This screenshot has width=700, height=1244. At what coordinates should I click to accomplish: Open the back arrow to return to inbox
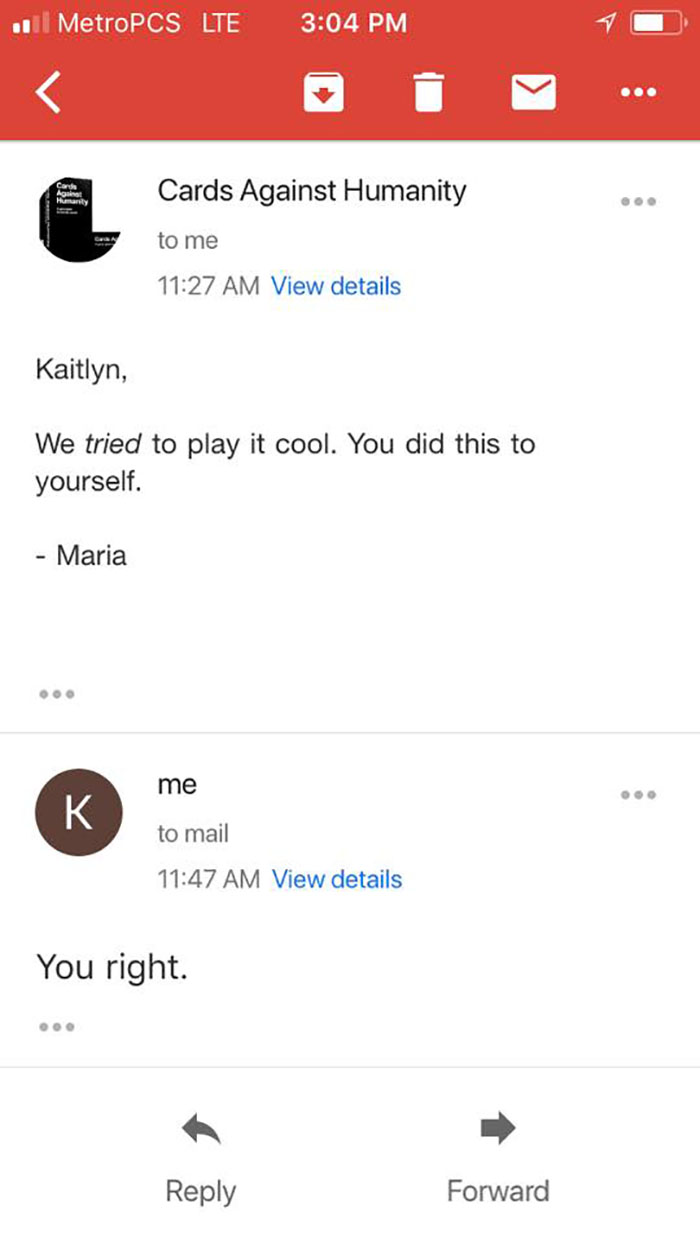48,92
